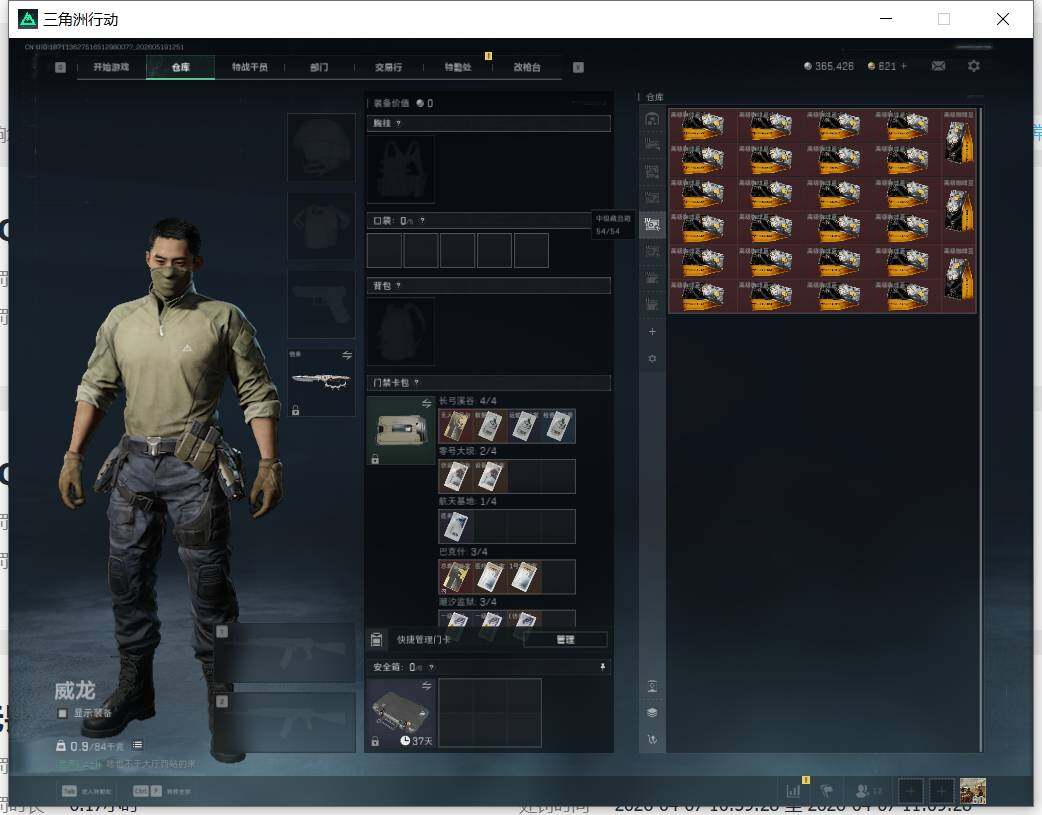Open warehouse sidebar gear settings
This screenshot has height=815, width=1042.
pos(652,359)
